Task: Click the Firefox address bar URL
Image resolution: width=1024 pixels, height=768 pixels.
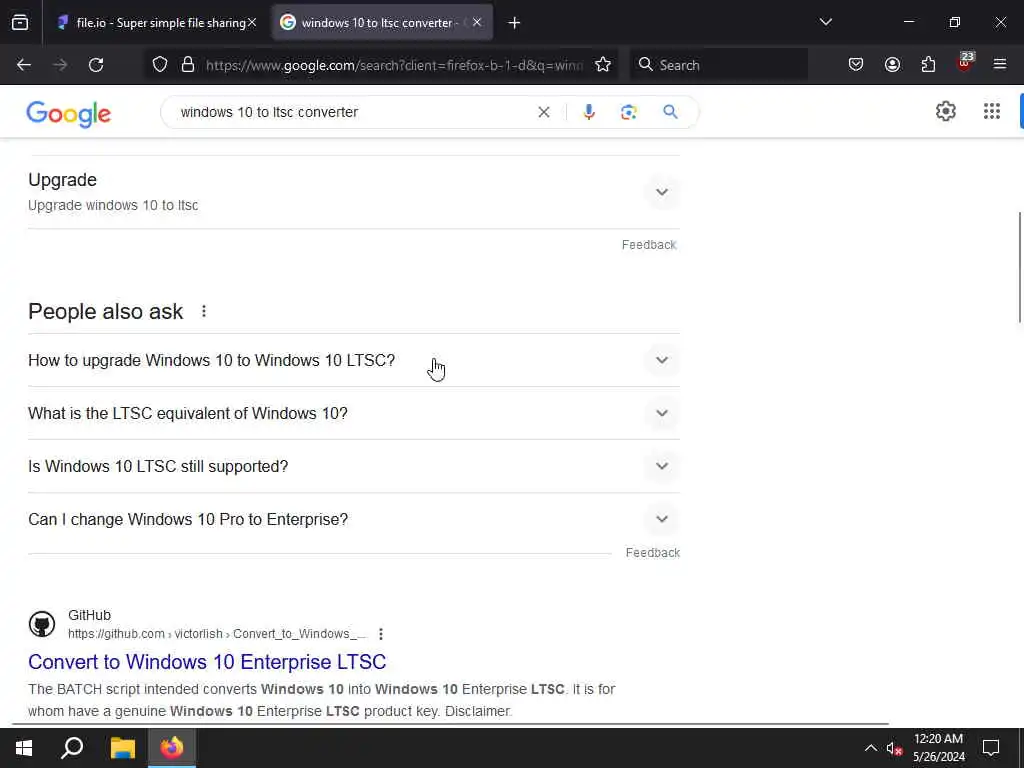Action: 394,65
